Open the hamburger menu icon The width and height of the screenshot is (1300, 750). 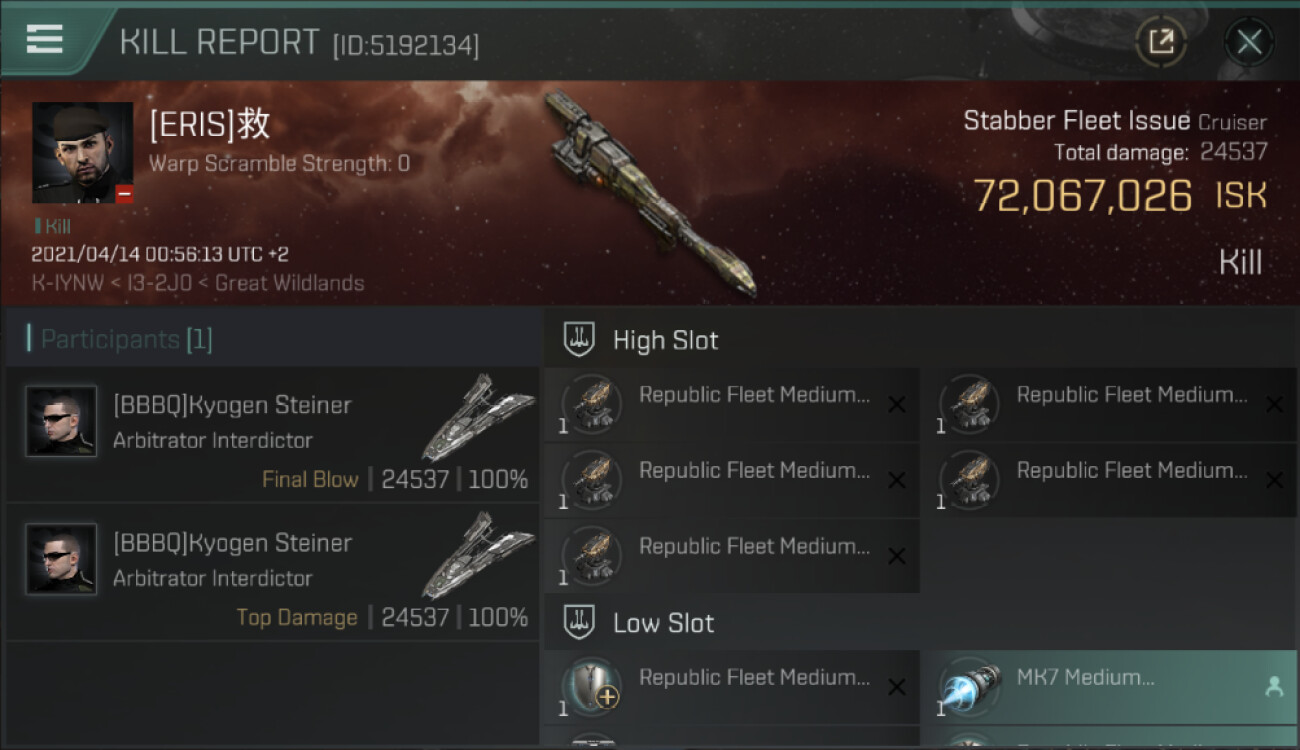click(44, 39)
